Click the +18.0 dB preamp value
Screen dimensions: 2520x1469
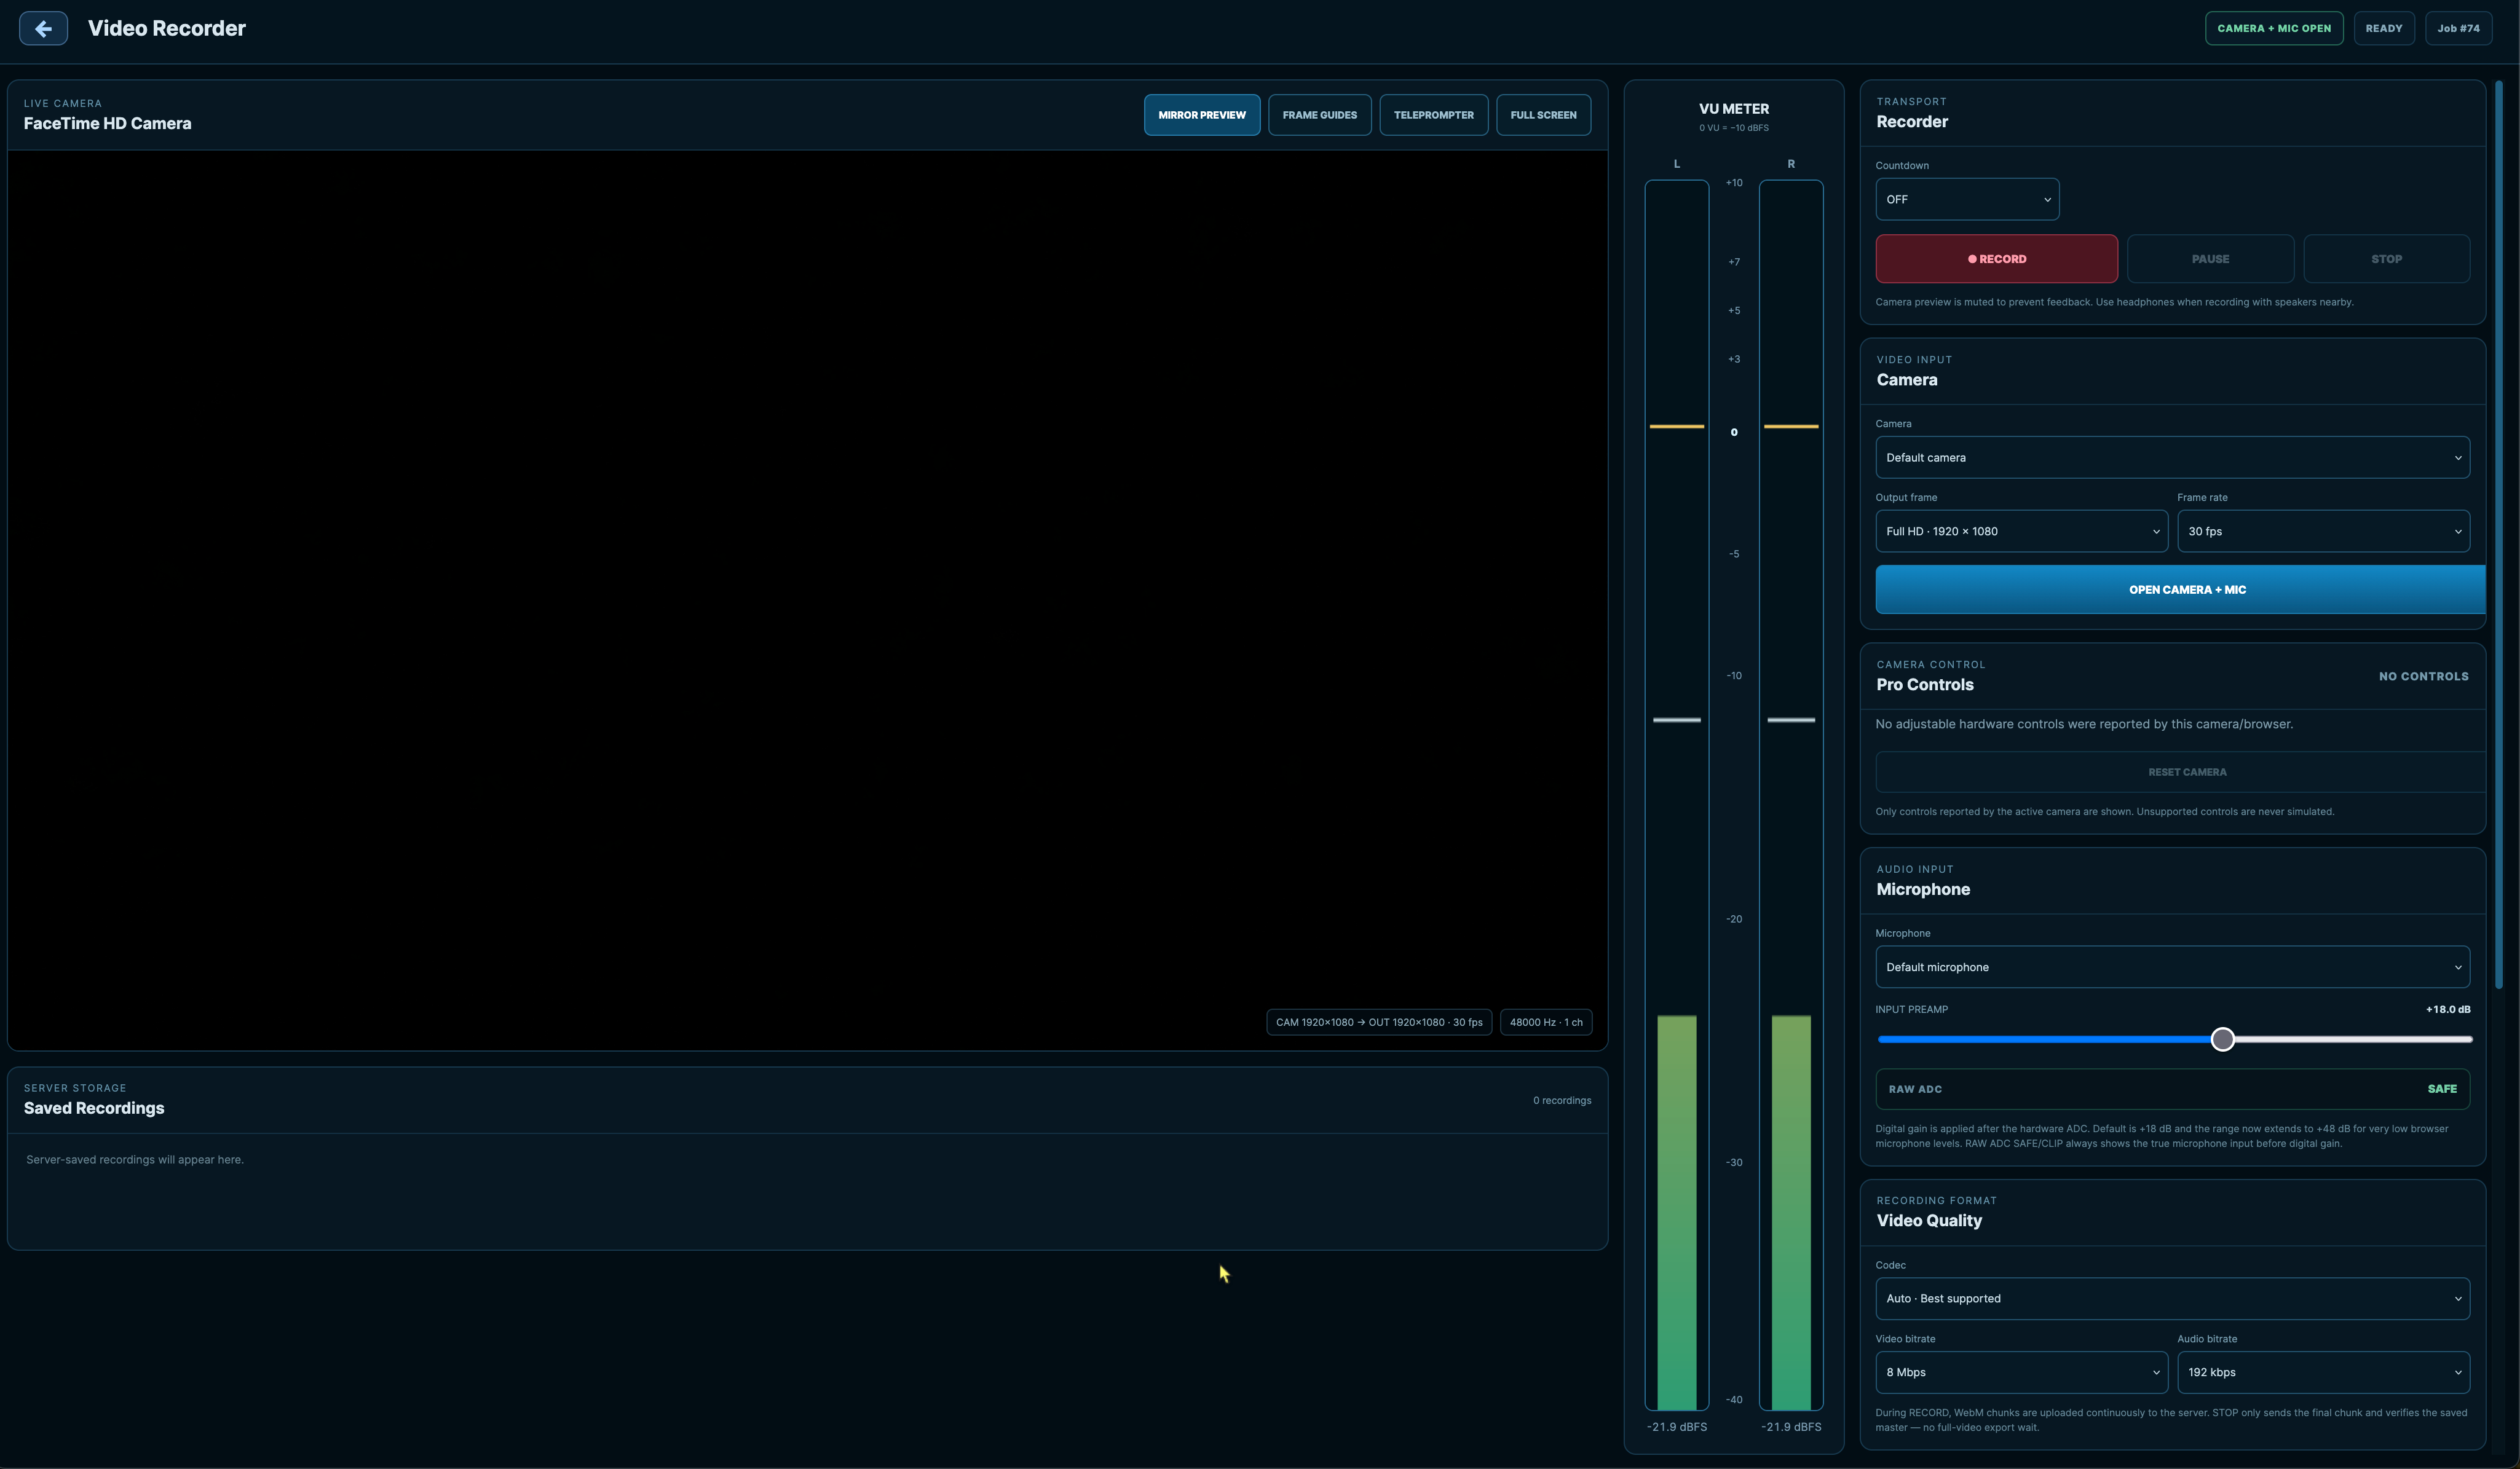[2447, 1009]
